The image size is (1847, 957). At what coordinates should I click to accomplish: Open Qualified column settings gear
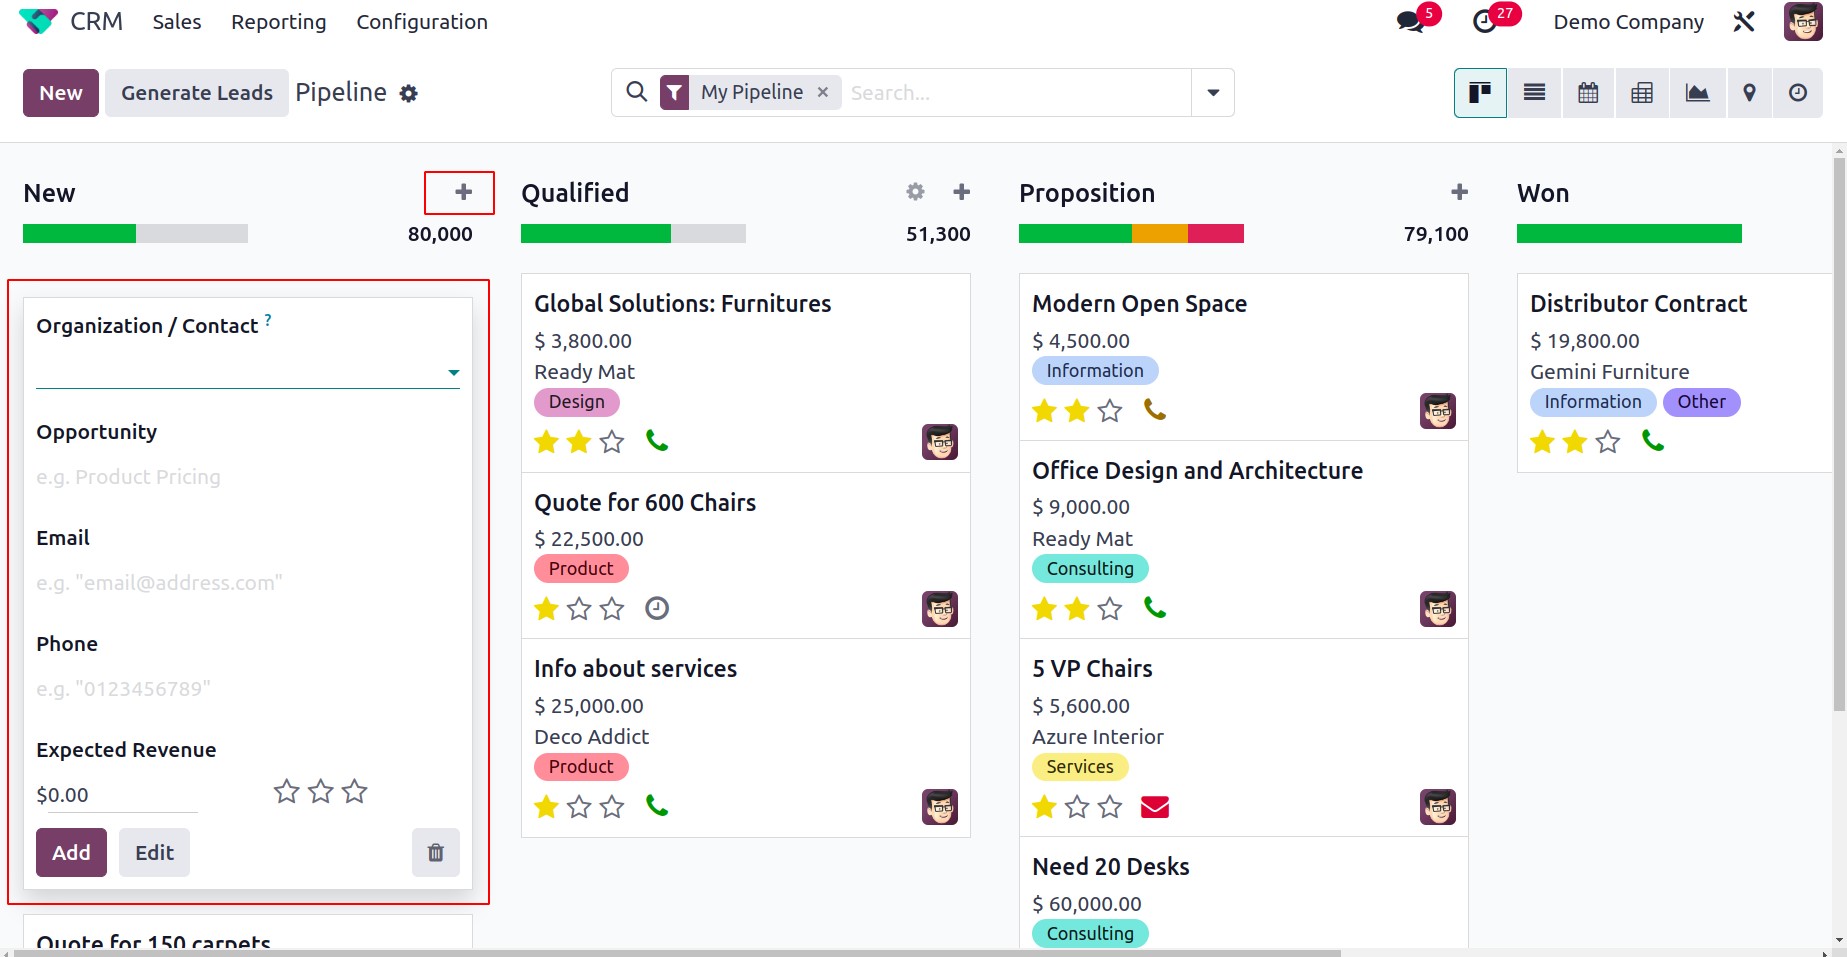[915, 191]
